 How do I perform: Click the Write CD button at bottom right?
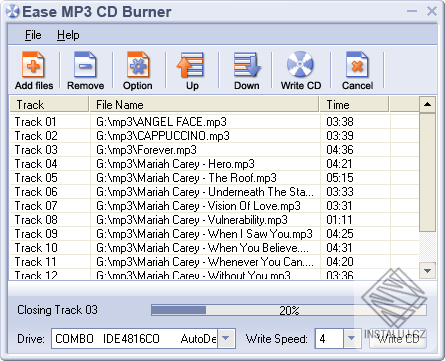398,339
